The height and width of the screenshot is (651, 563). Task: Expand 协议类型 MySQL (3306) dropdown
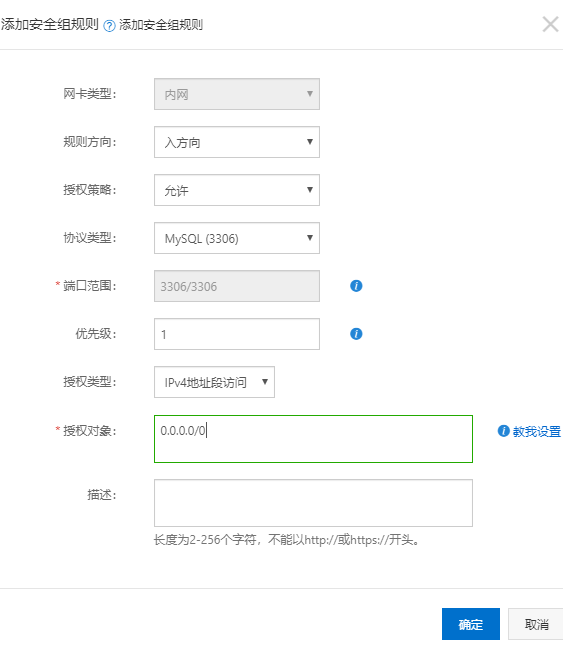[x=237, y=238]
